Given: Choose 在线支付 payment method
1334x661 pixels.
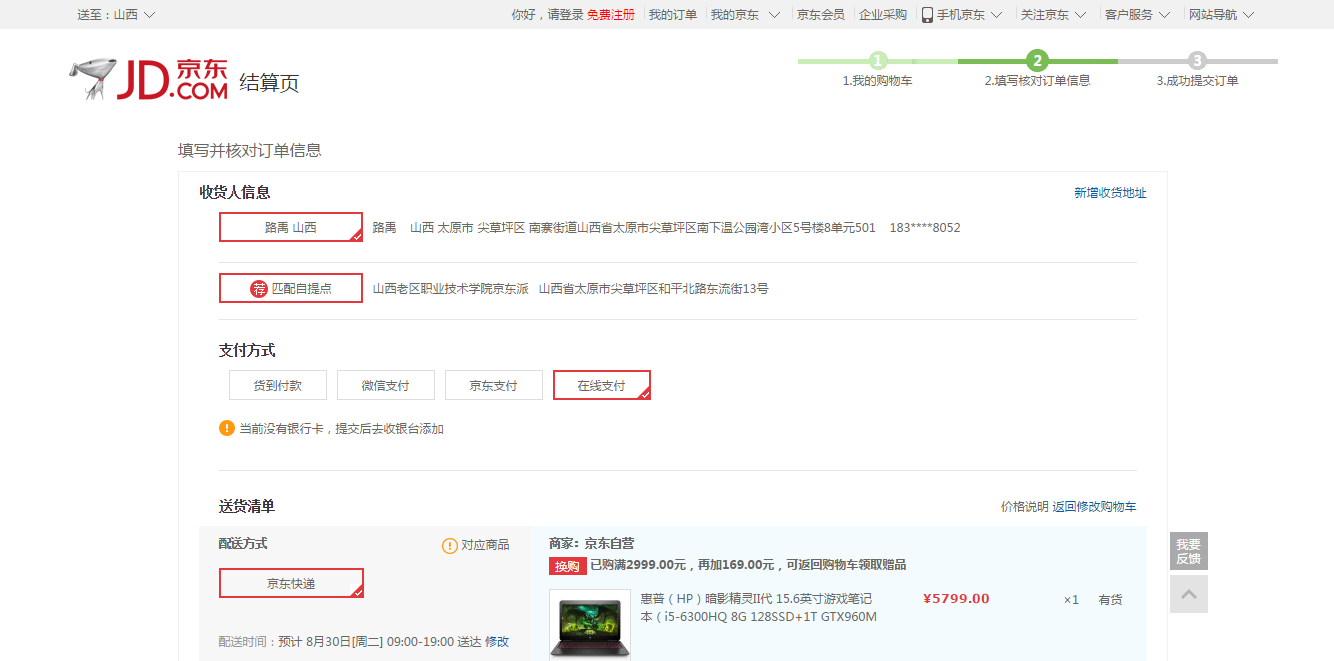Looking at the screenshot, I should 602,385.
